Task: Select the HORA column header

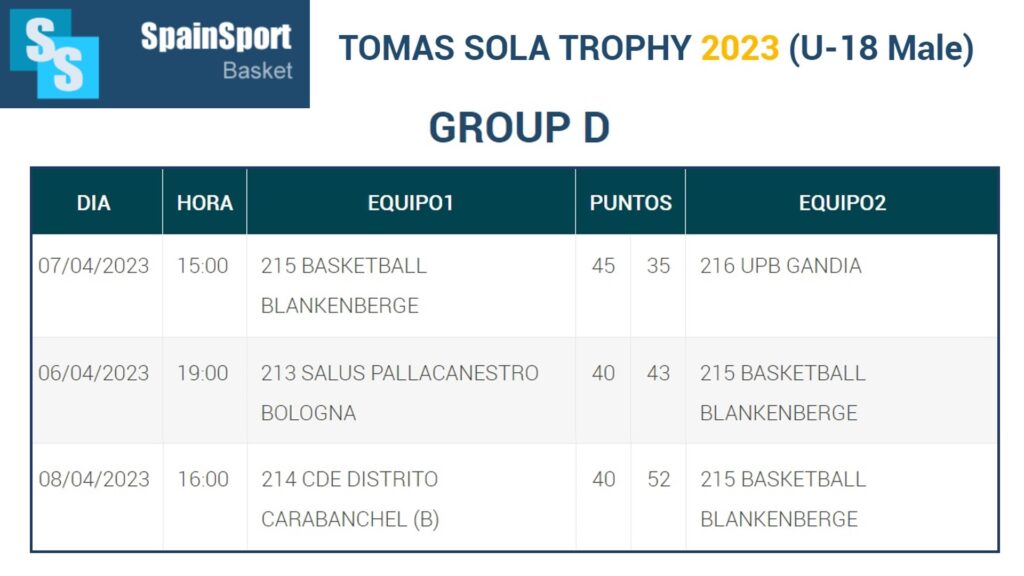Action: coord(205,203)
